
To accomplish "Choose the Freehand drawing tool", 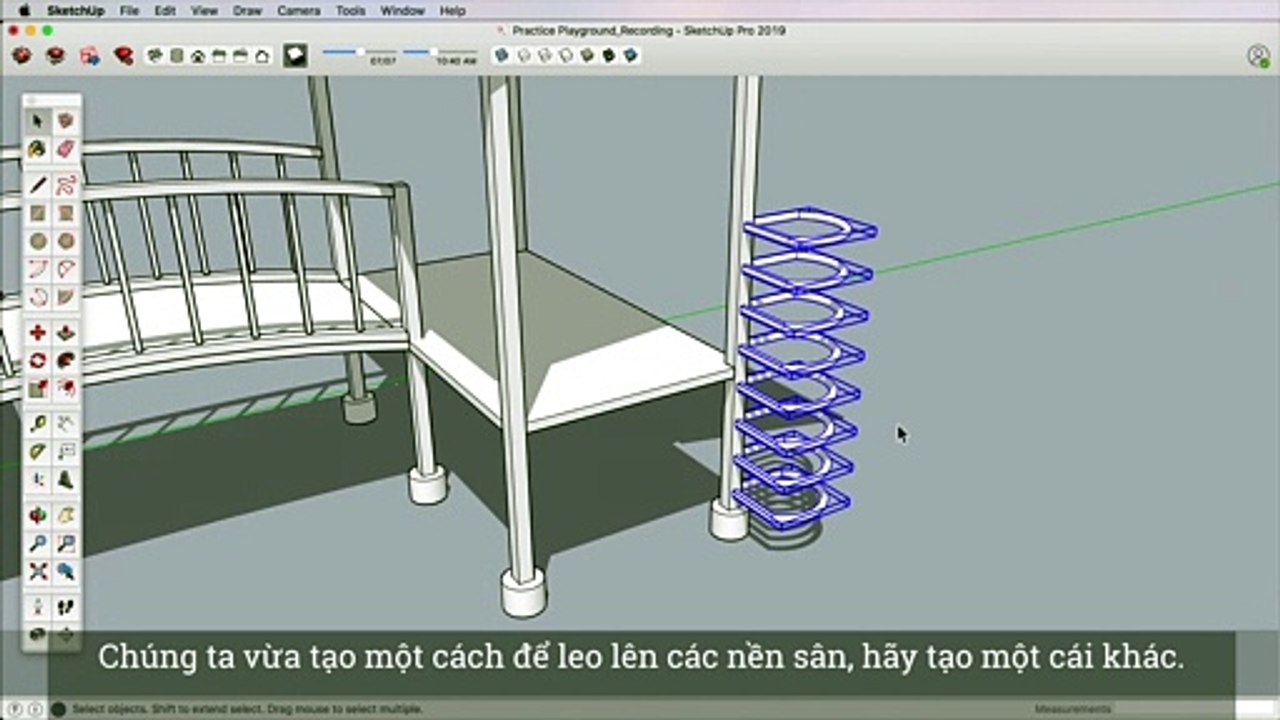I will [x=66, y=185].
